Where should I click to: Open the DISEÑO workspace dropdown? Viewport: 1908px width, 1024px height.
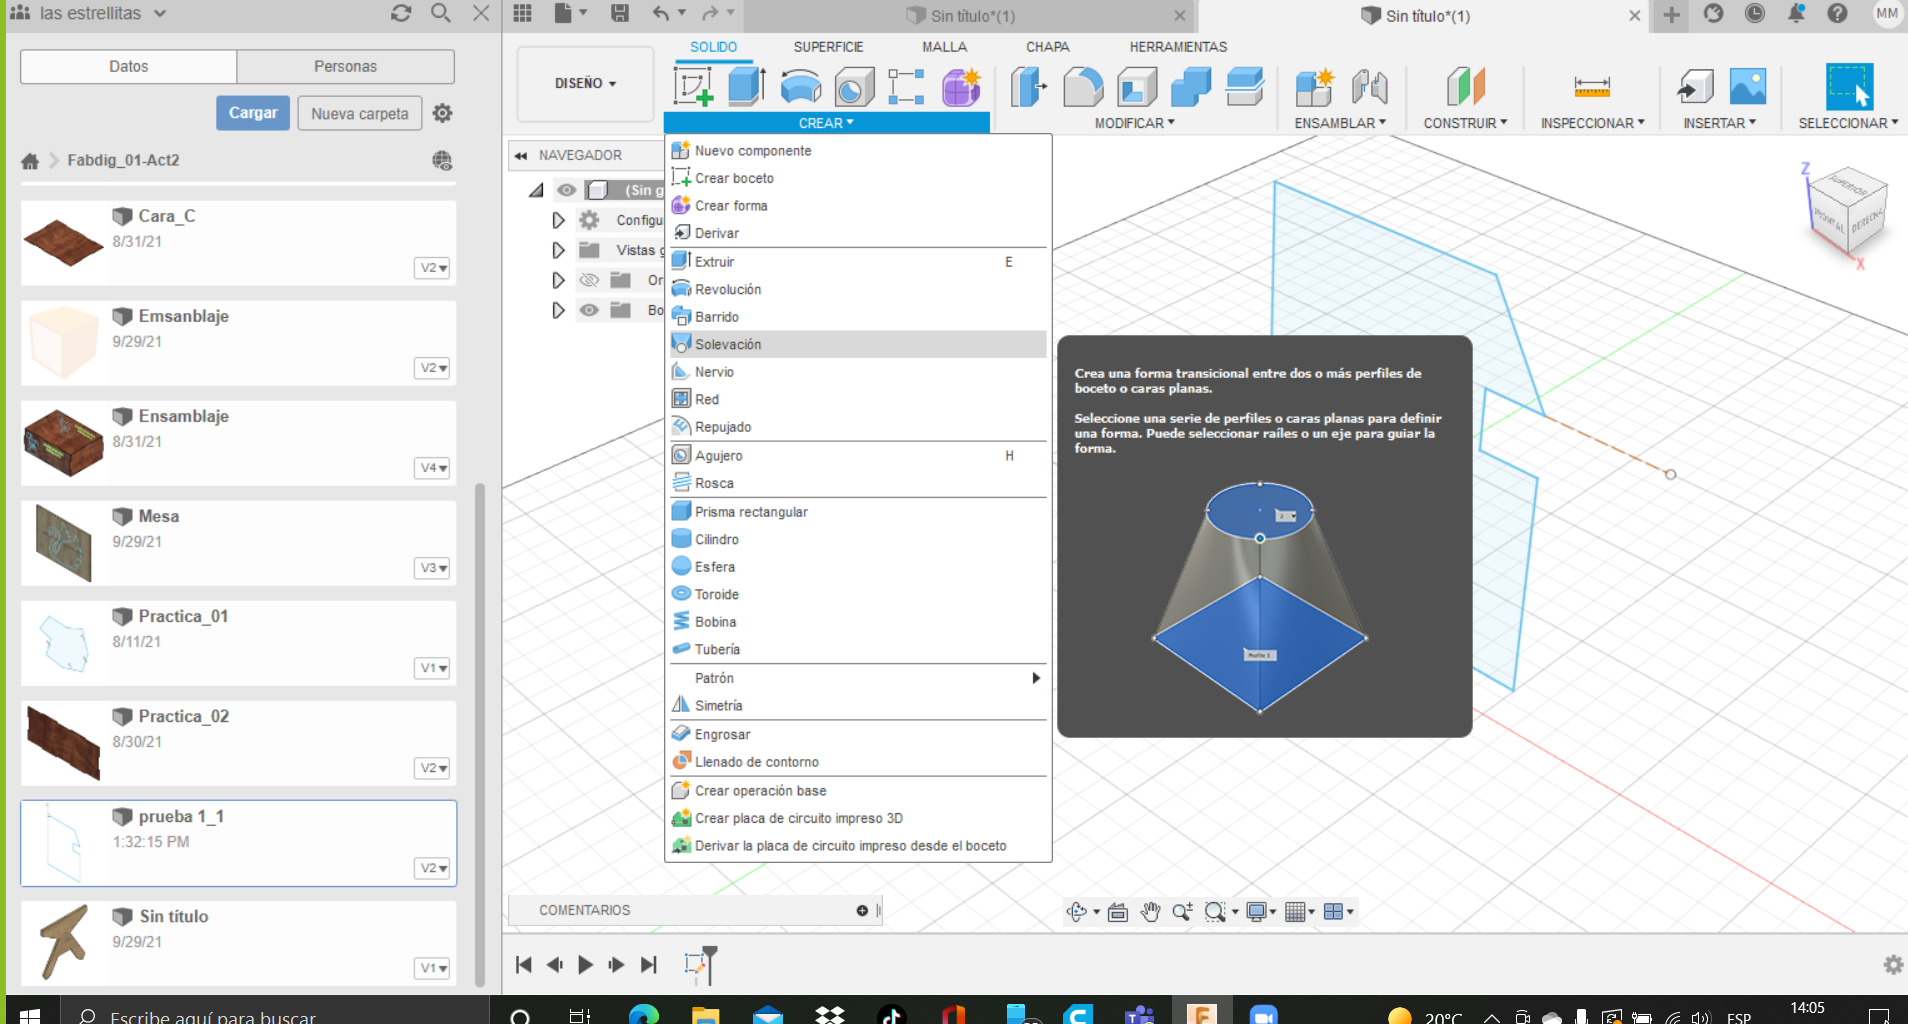pos(586,84)
